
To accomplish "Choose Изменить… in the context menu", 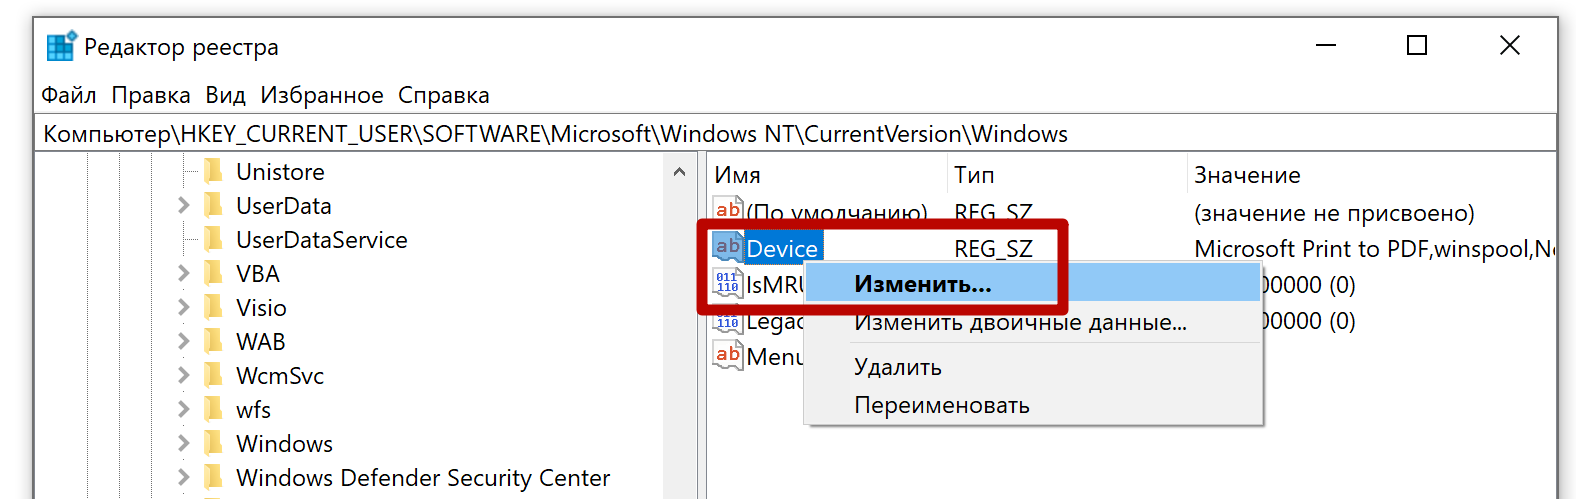I will pyautogui.click(x=922, y=285).
